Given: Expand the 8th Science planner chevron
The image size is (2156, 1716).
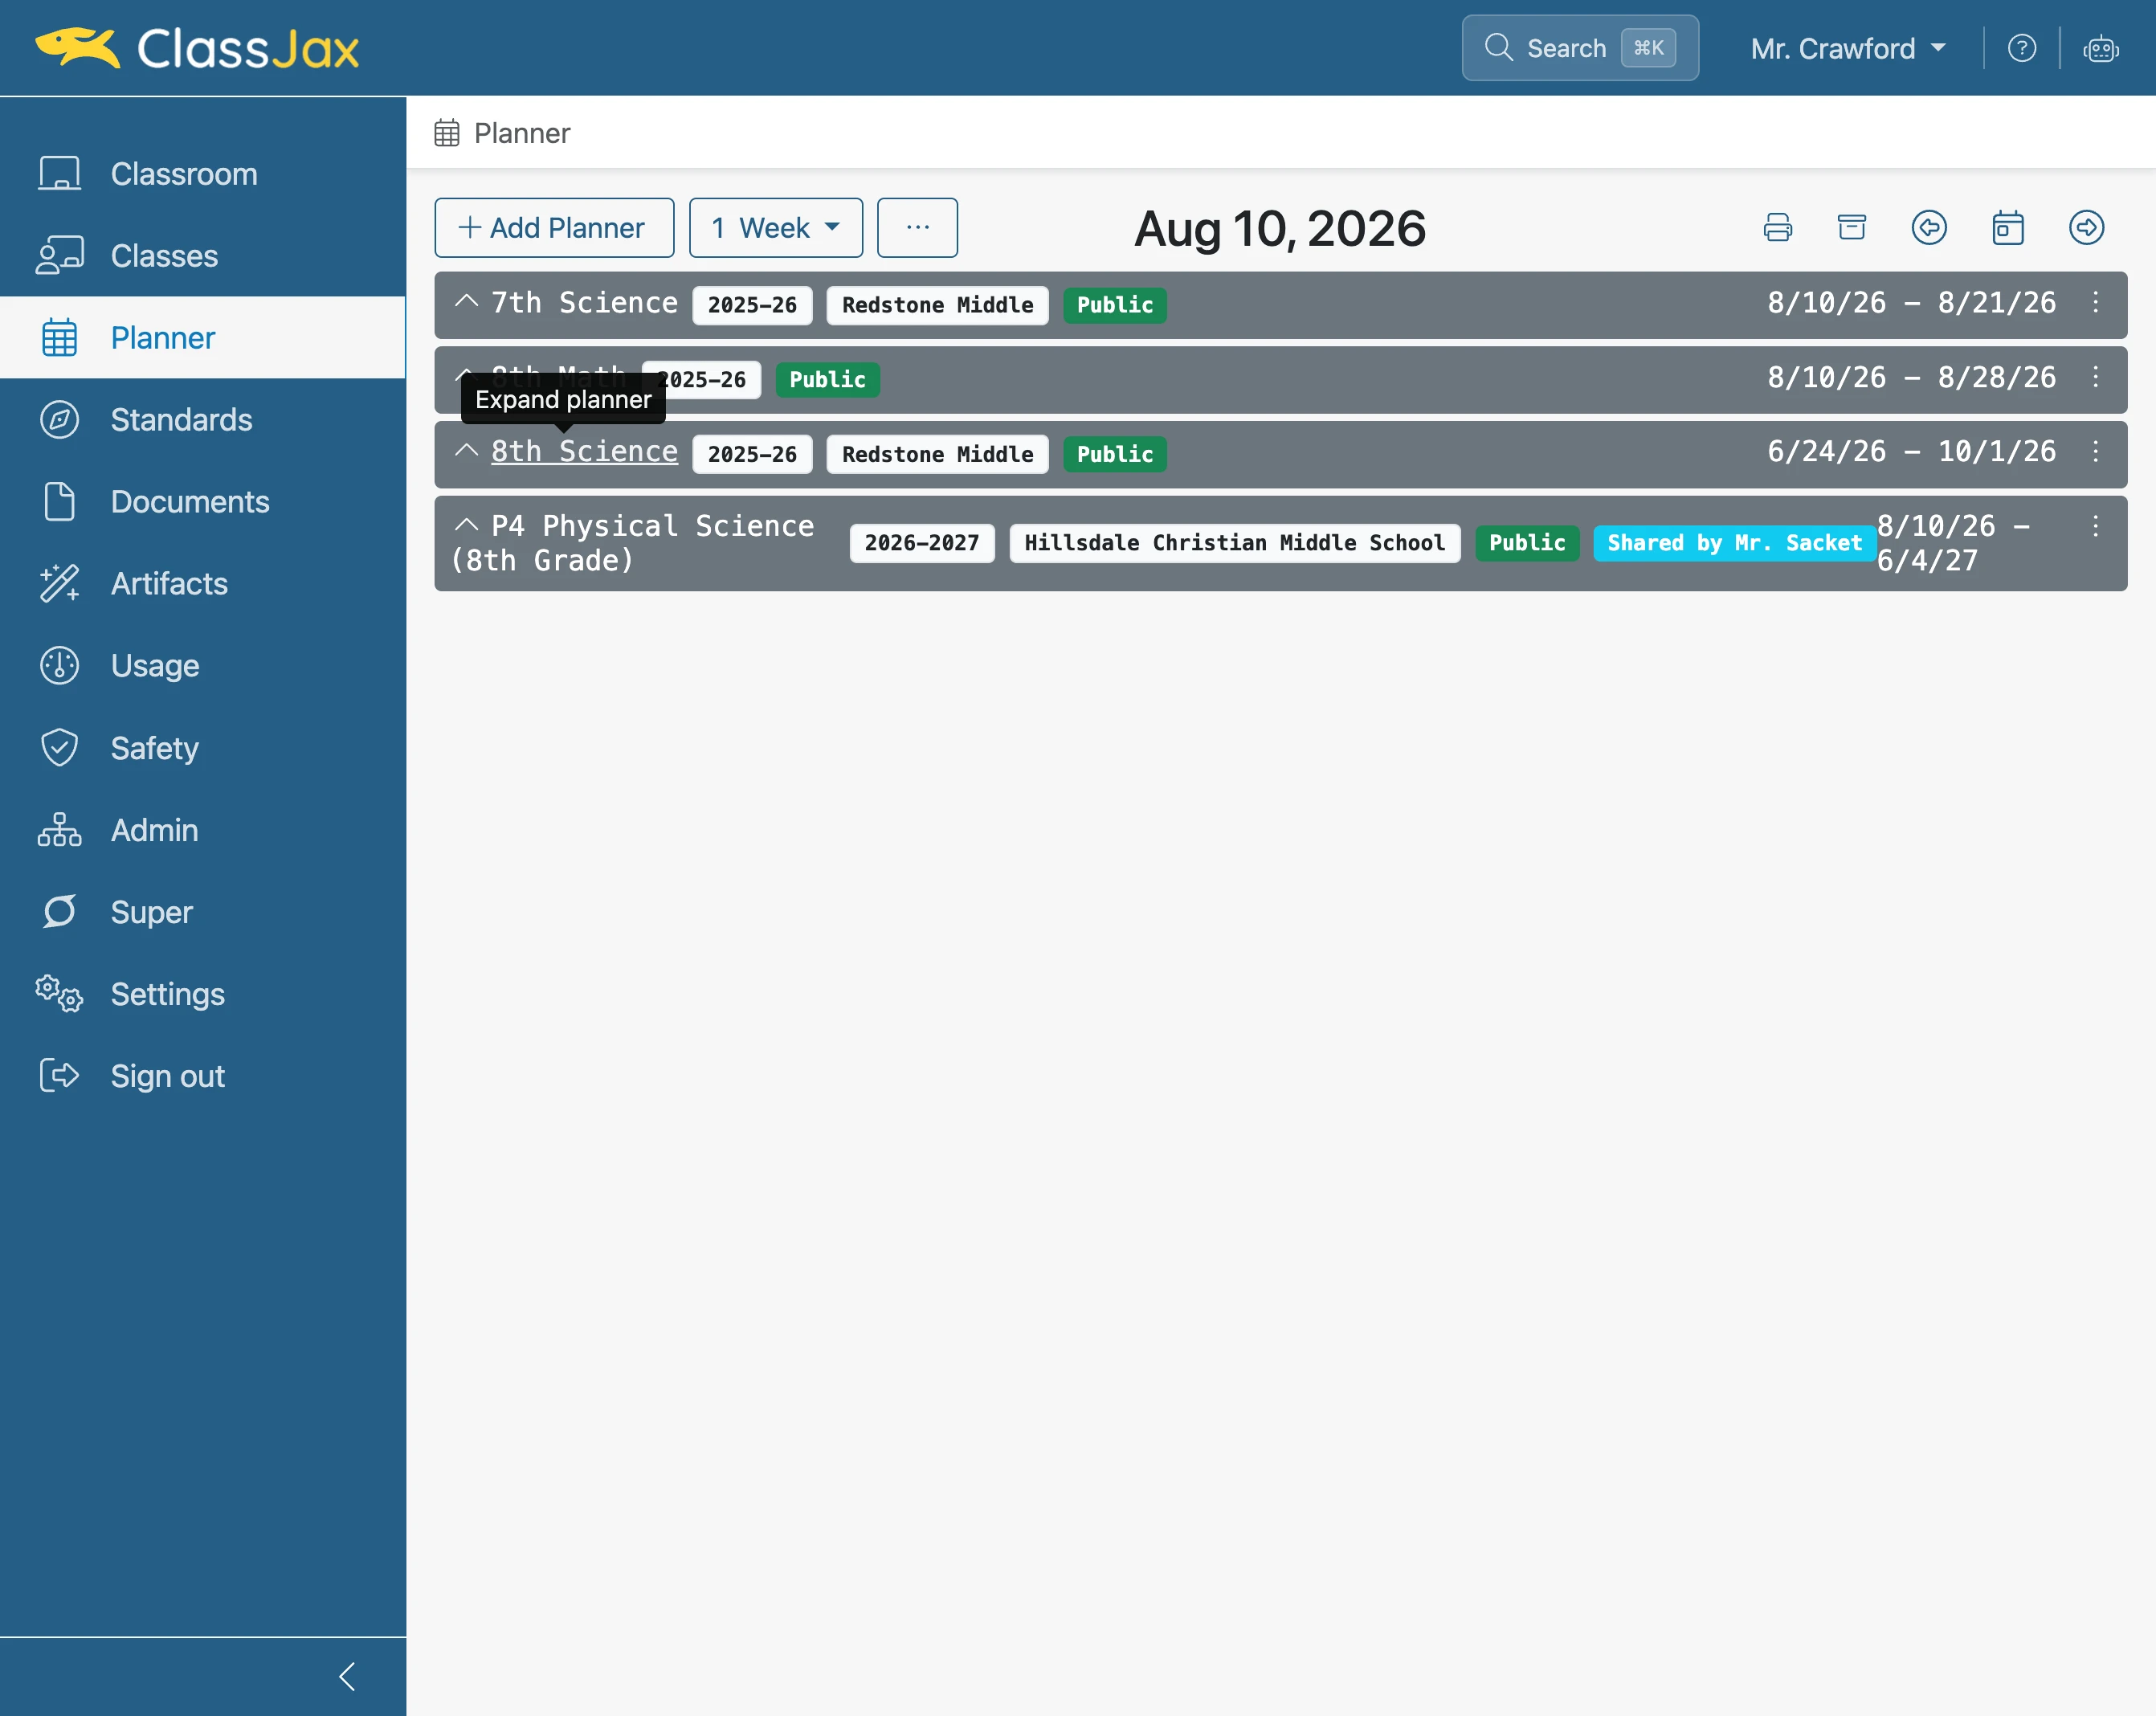Looking at the screenshot, I should pos(466,450).
